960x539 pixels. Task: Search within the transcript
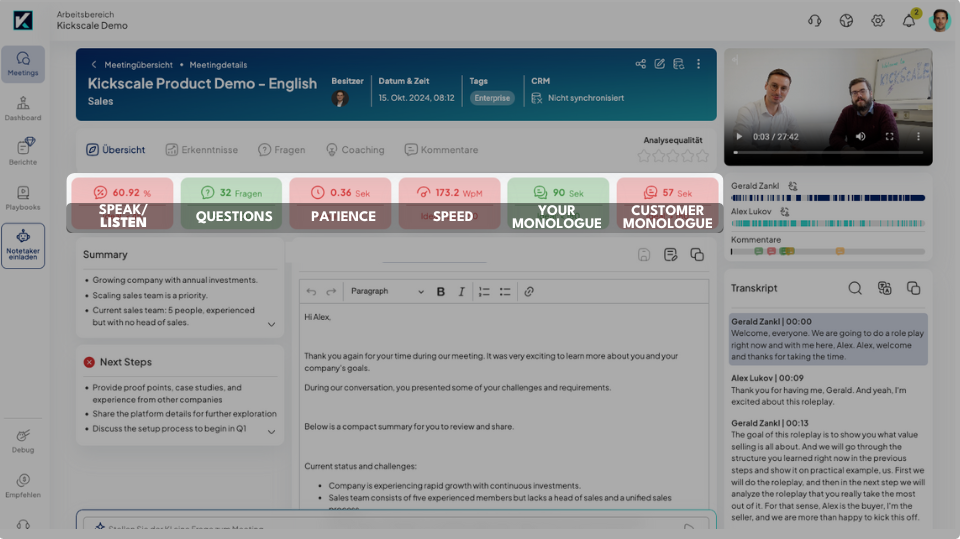[855, 288]
